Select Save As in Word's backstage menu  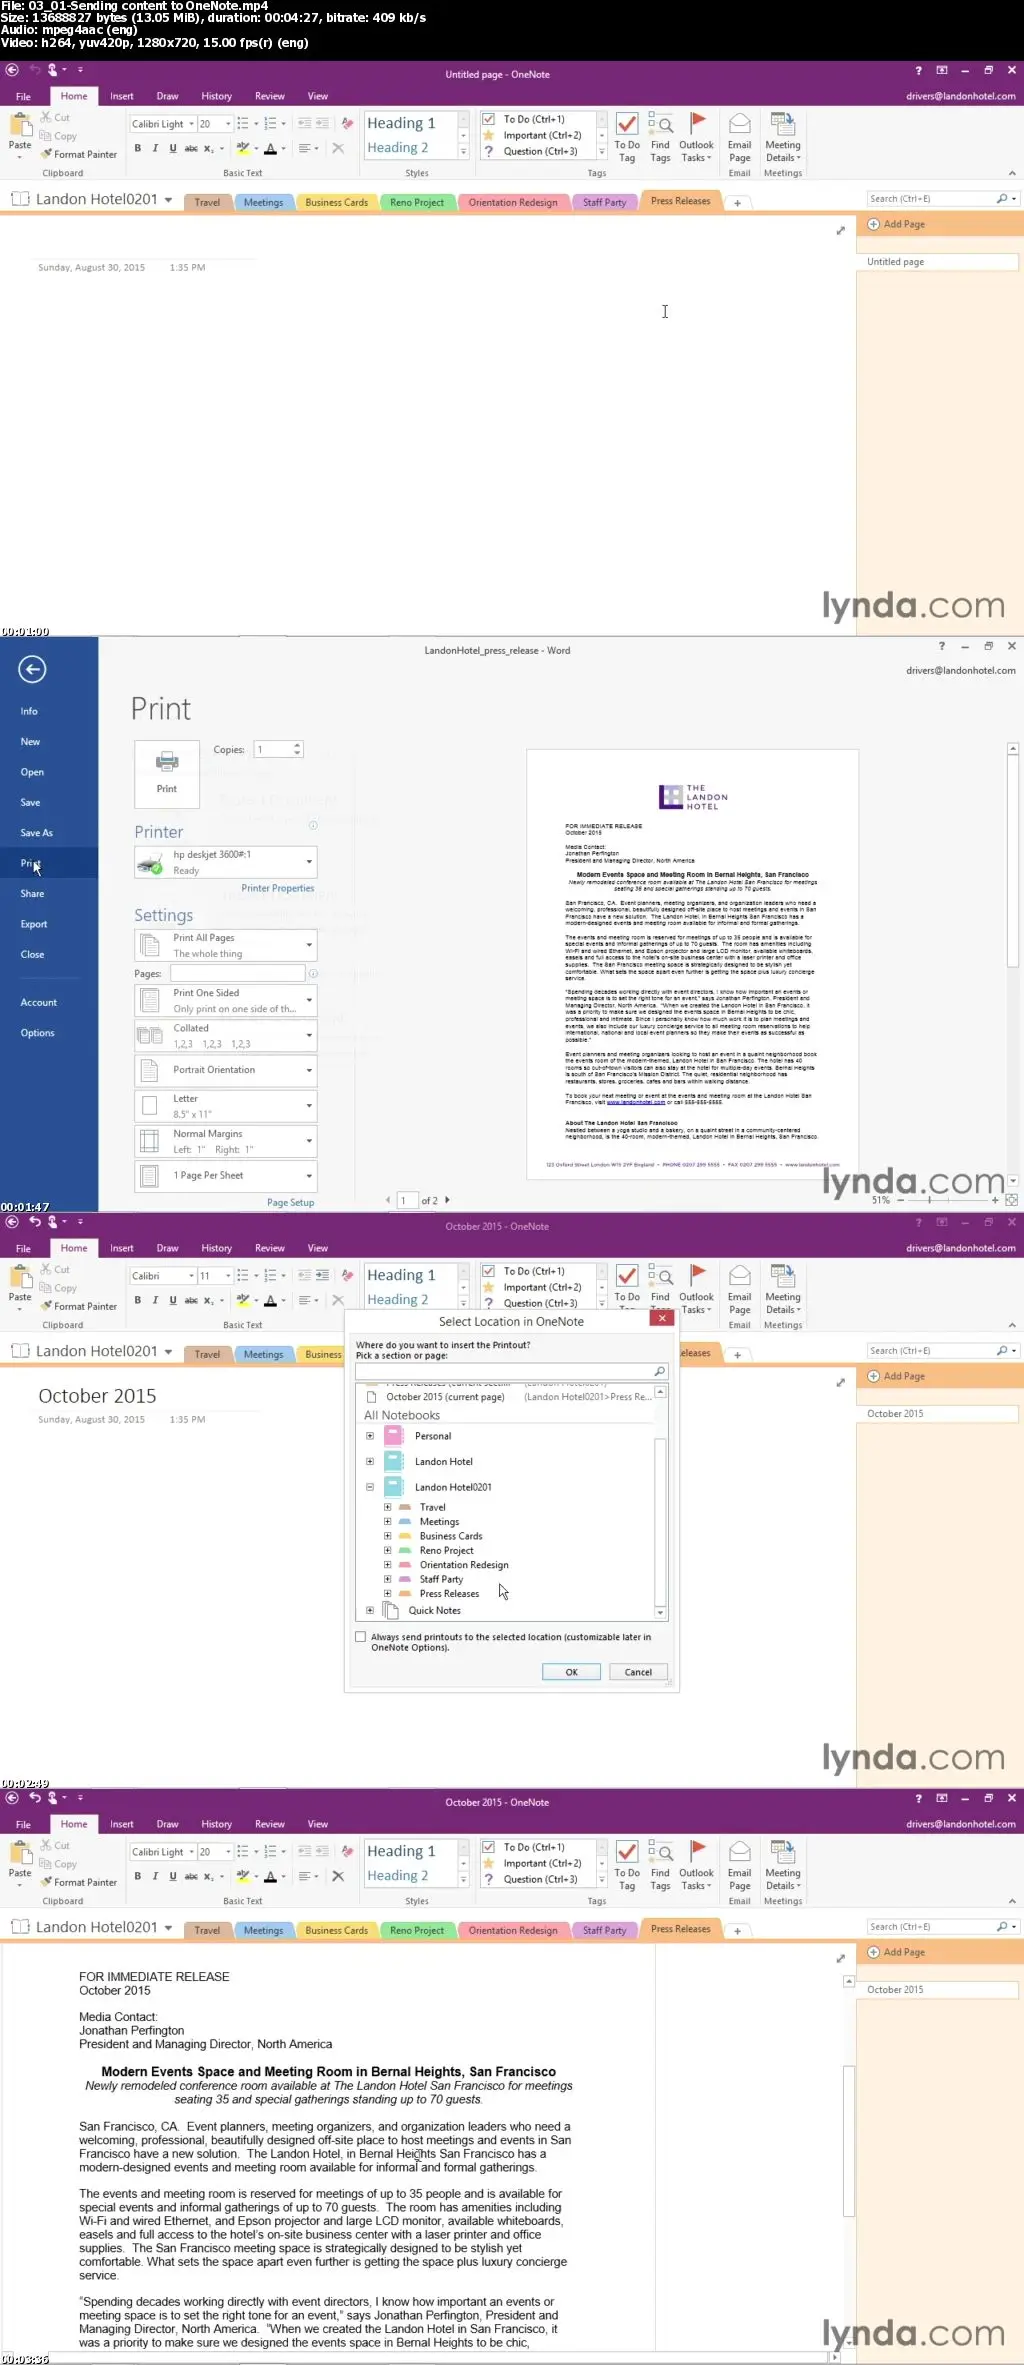[x=37, y=833]
